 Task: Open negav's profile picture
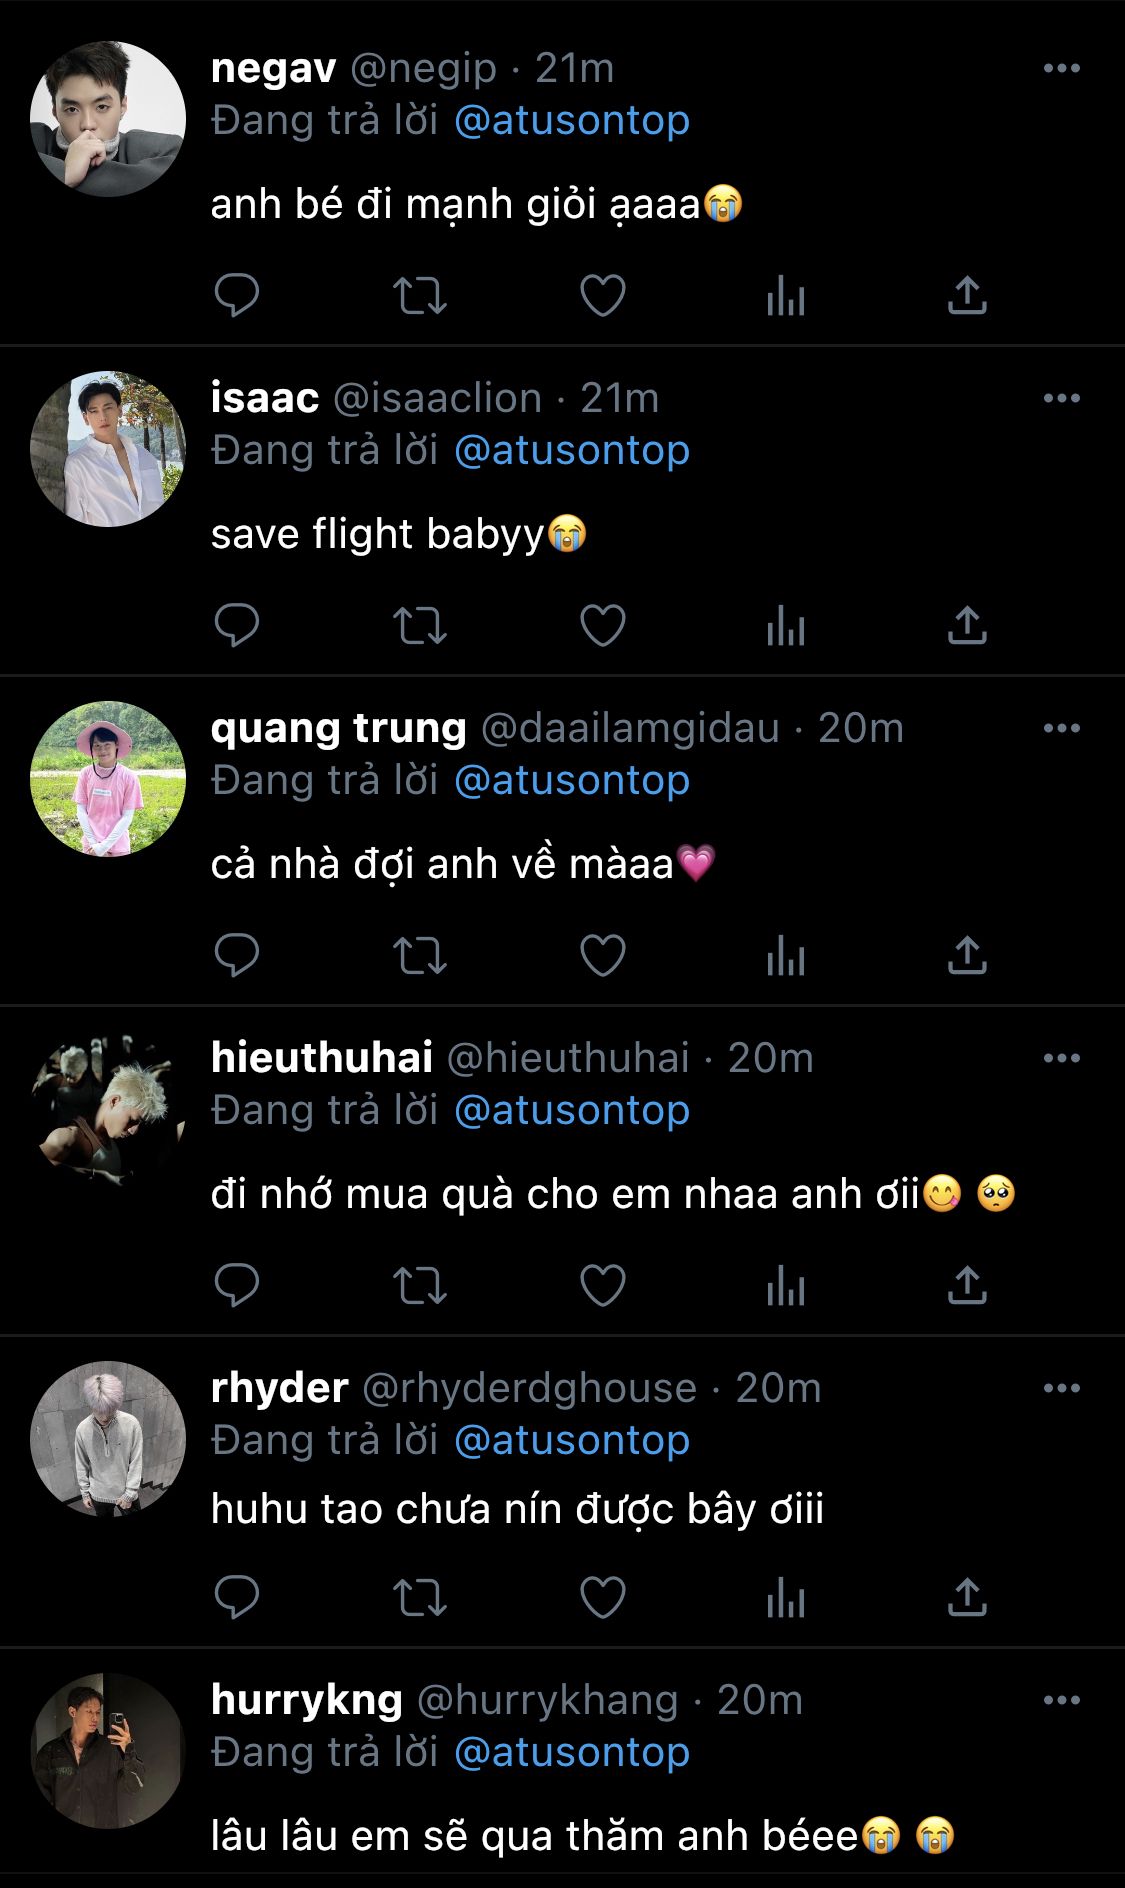(108, 118)
